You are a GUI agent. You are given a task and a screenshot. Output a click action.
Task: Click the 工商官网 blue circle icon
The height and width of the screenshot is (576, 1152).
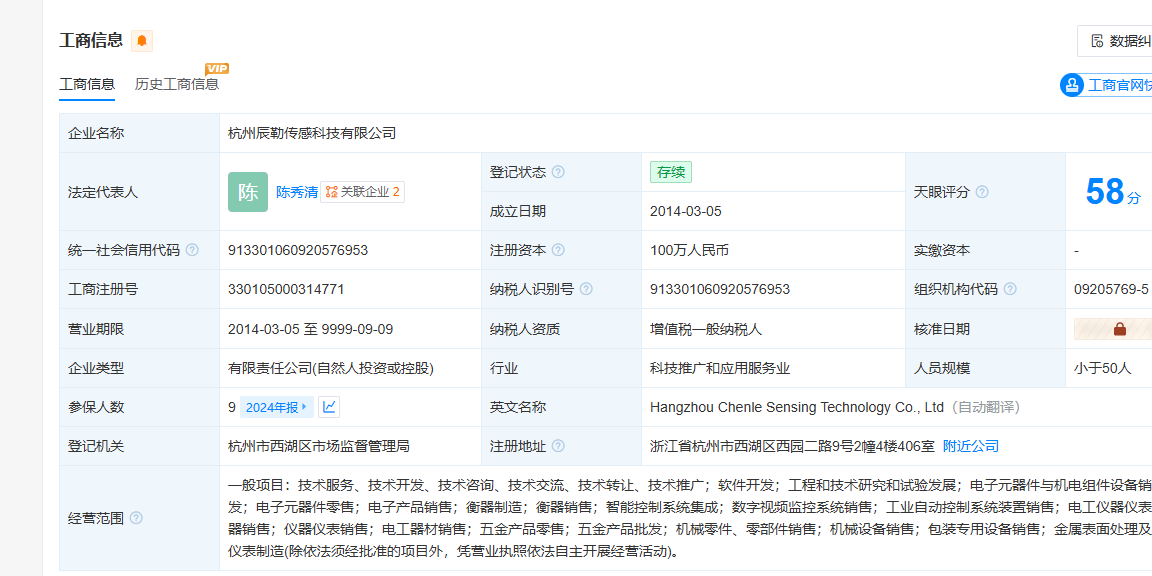[1071, 85]
